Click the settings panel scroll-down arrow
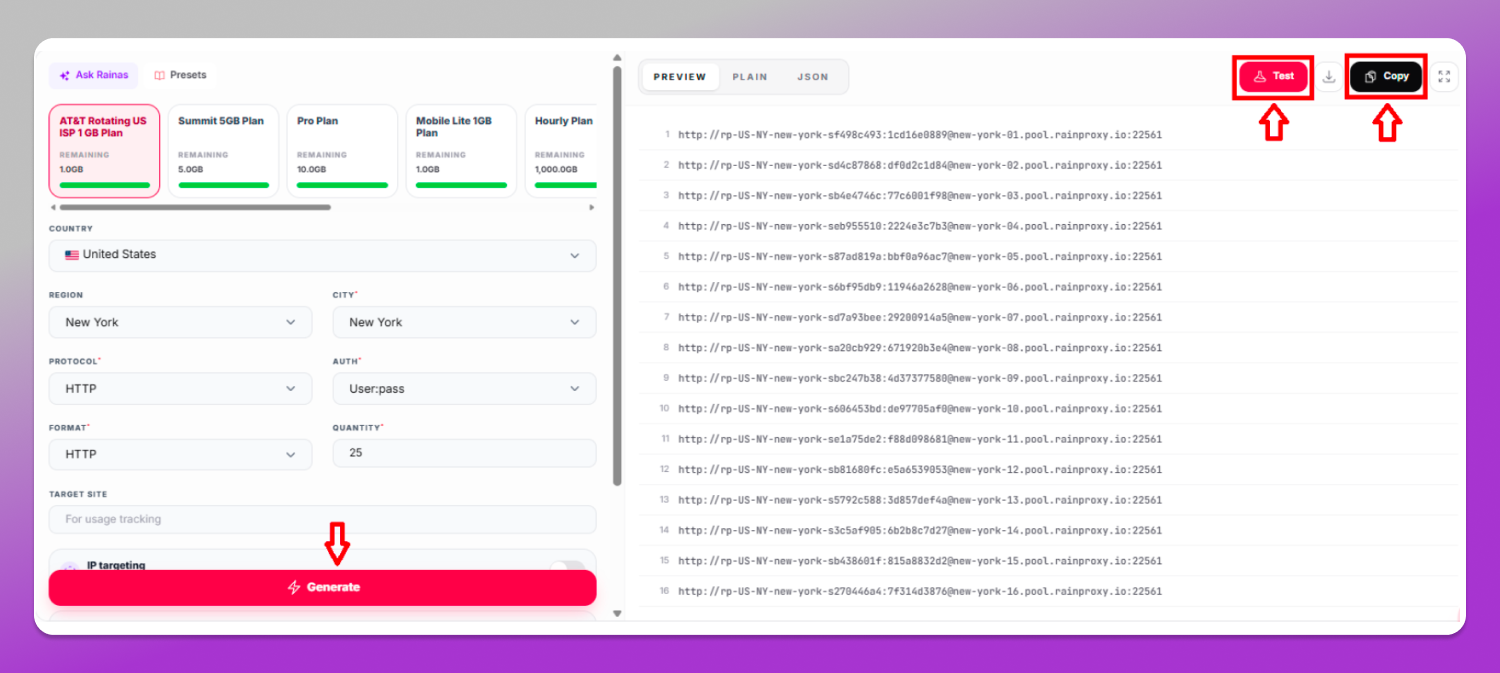 (x=617, y=613)
